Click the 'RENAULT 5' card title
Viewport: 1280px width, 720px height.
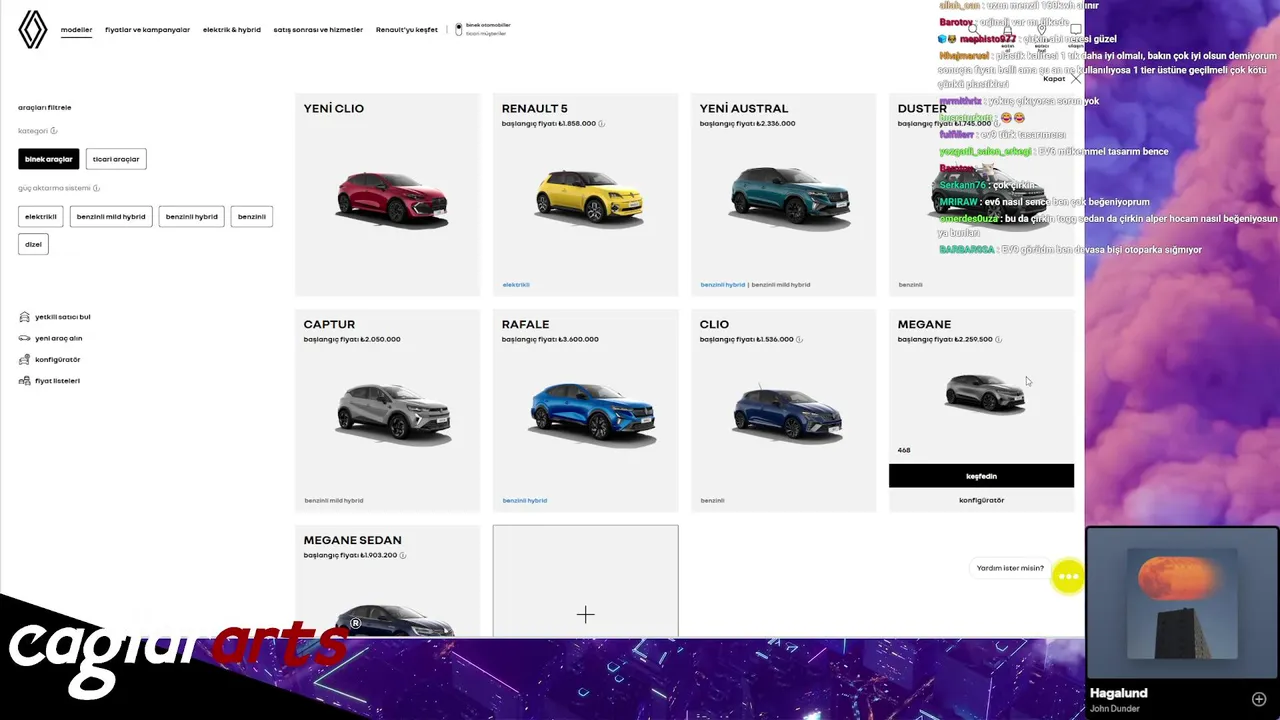pos(535,108)
